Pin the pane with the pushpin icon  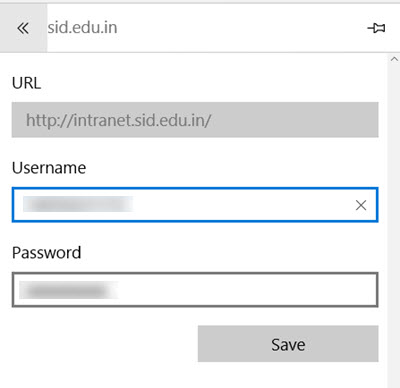tap(376, 28)
